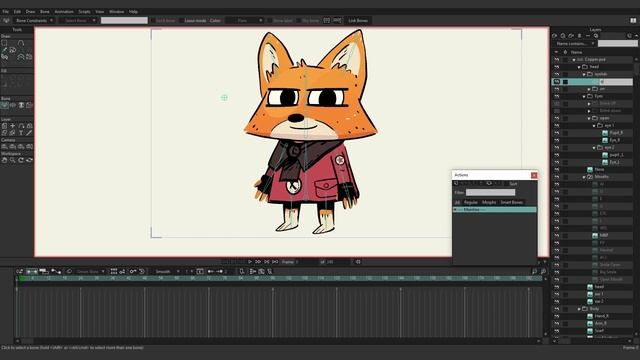Image resolution: width=640 pixels, height=360 pixels.
Task: Switch to Regular tab in Actions window
Action: click(x=471, y=202)
